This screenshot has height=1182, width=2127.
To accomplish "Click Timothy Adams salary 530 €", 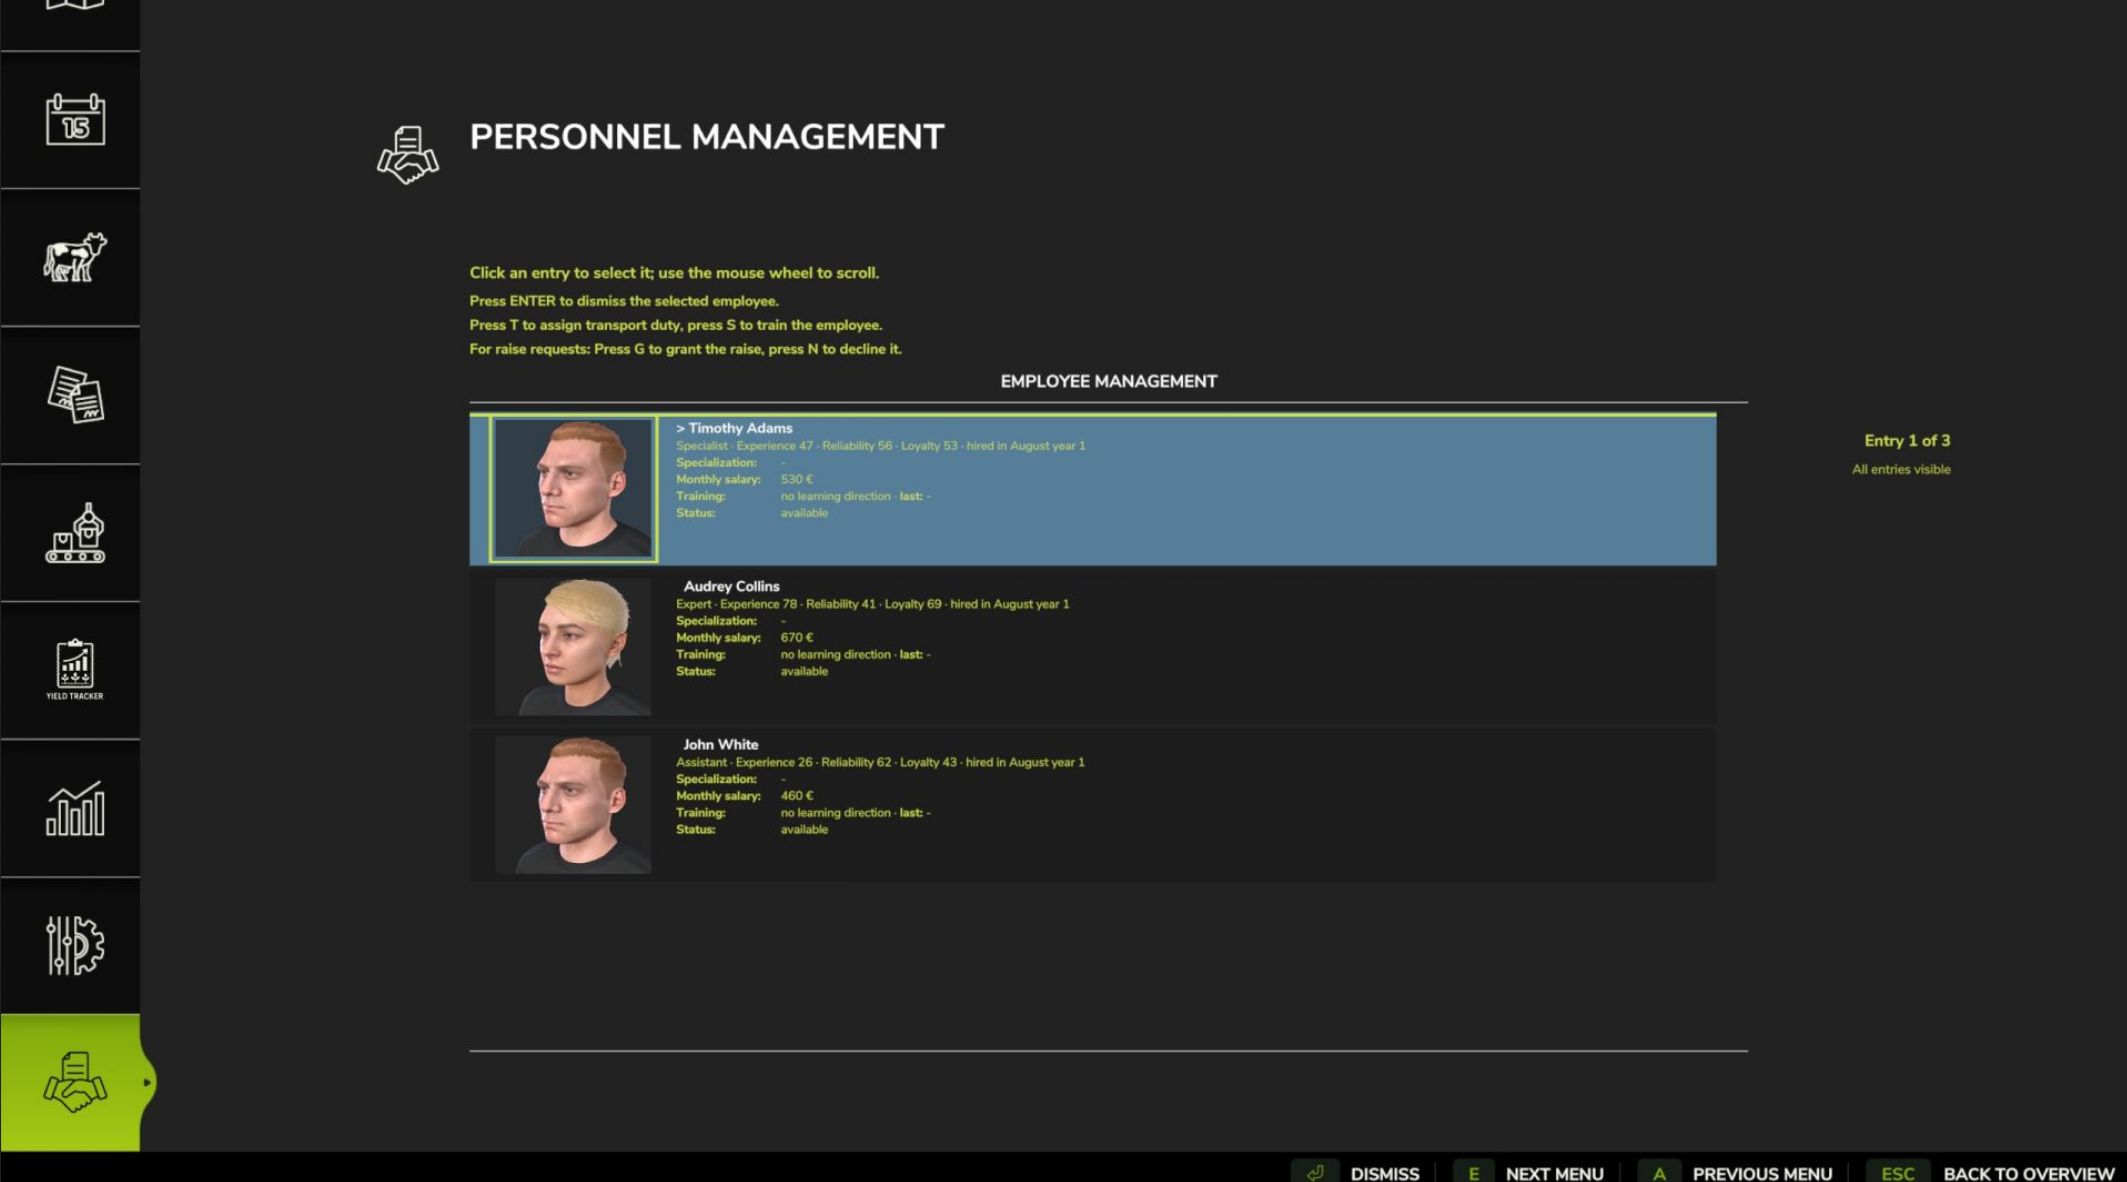I will [x=796, y=479].
